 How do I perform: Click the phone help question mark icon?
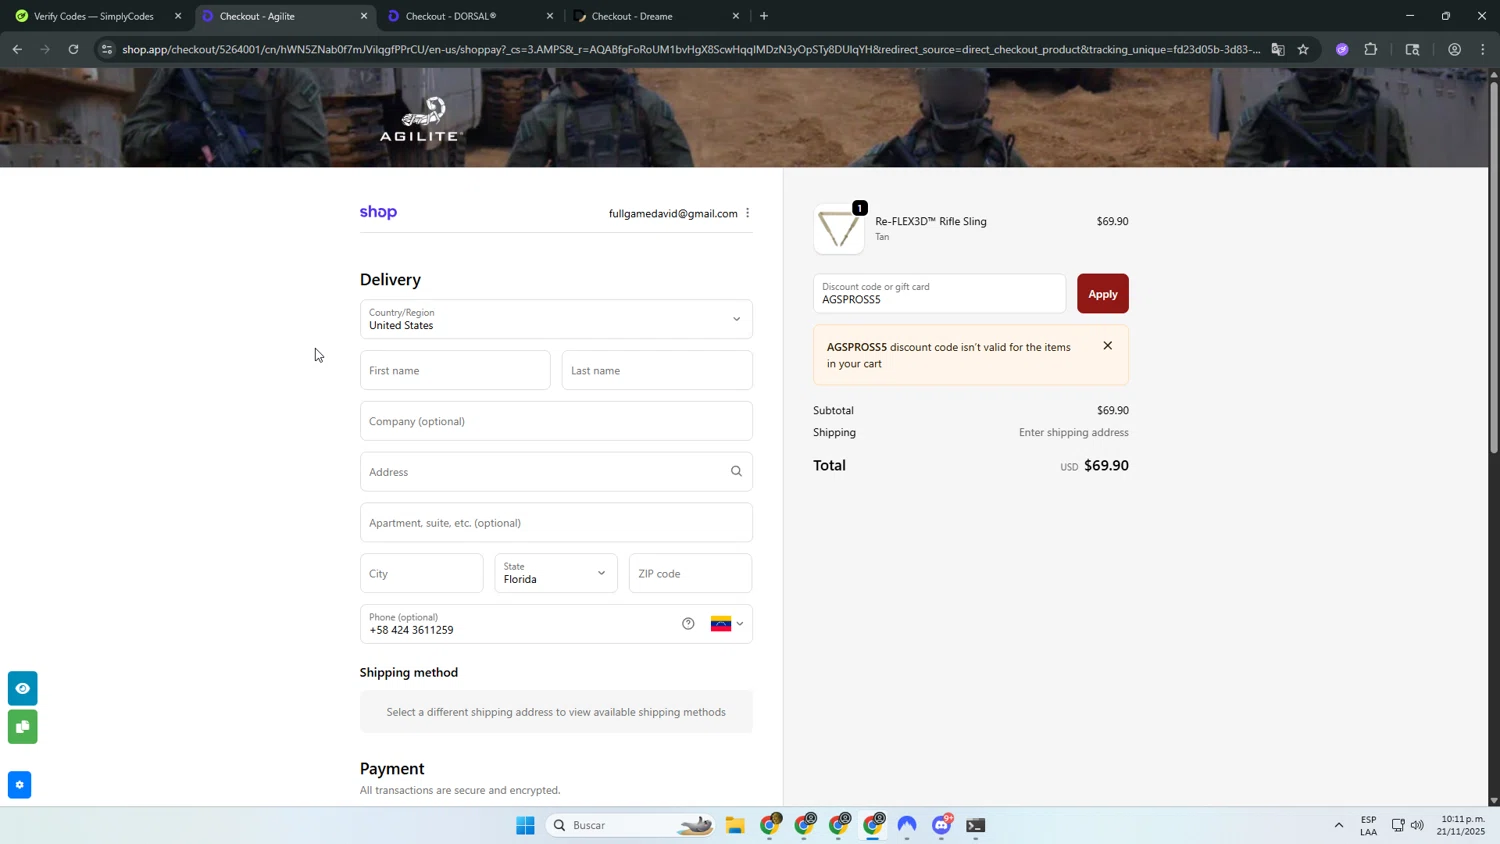pyautogui.click(x=688, y=624)
